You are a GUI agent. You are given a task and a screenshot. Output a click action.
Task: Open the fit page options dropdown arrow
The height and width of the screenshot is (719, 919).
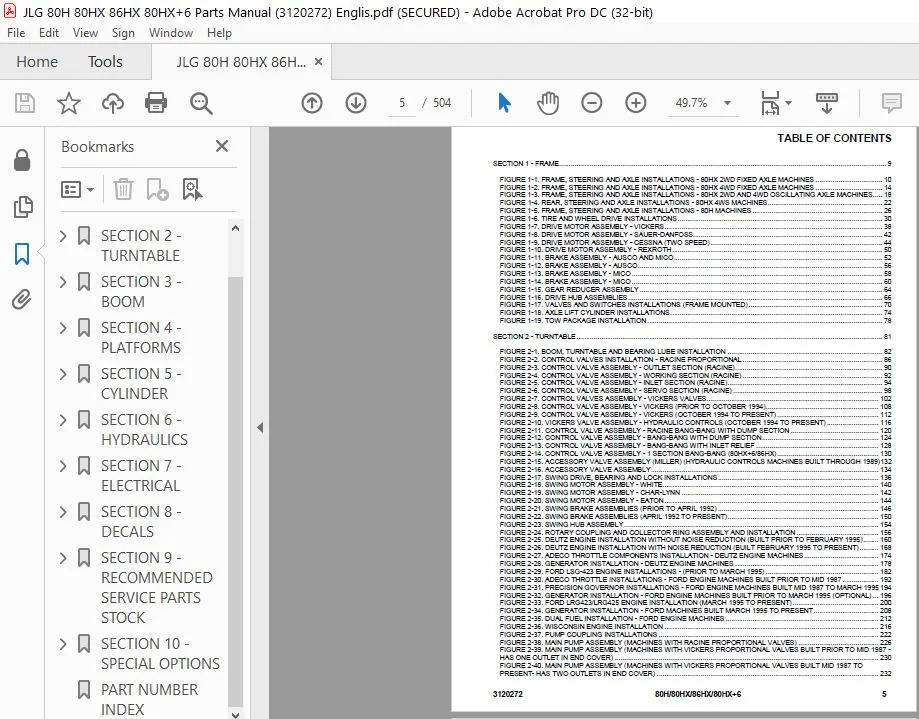[788, 103]
